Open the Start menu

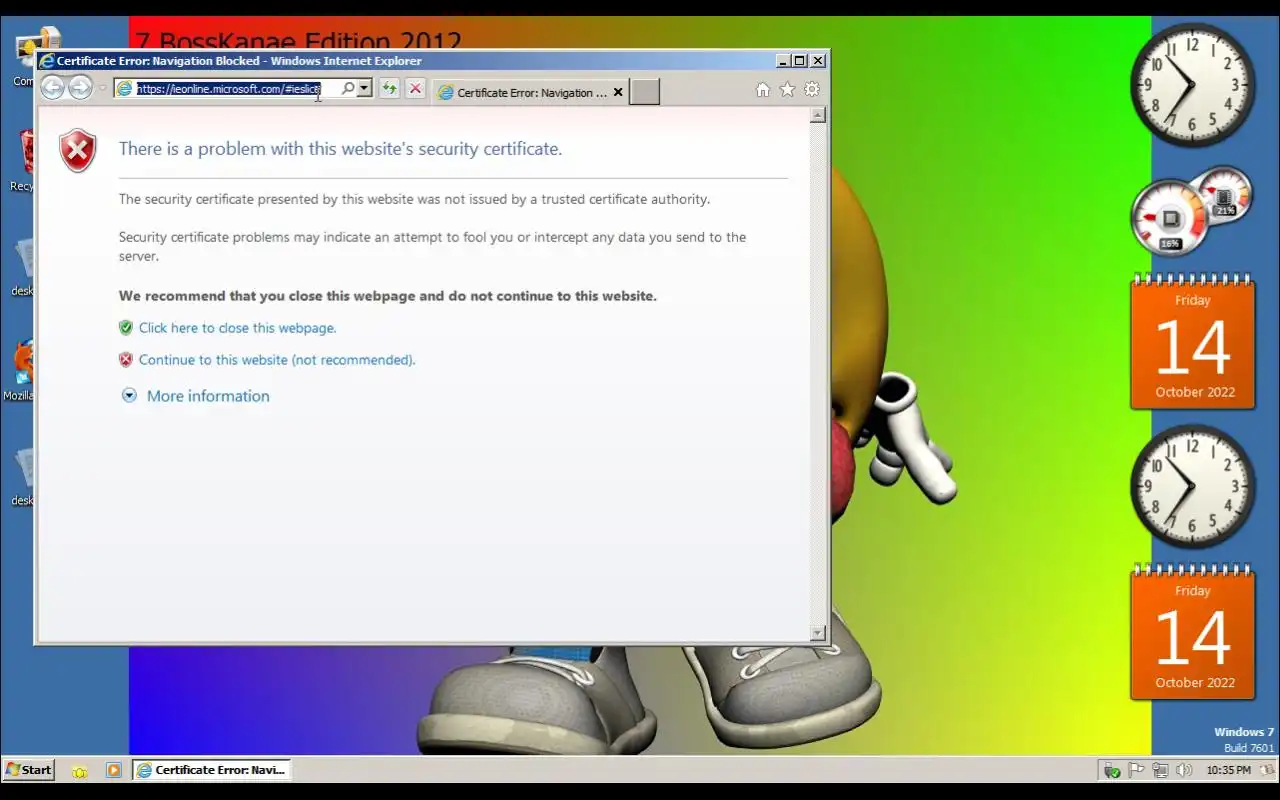coord(28,770)
